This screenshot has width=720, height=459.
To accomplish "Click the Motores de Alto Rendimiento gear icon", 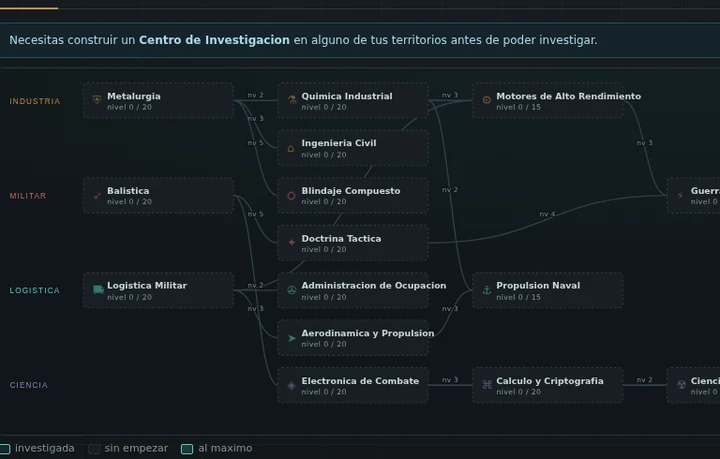I will click(x=486, y=100).
